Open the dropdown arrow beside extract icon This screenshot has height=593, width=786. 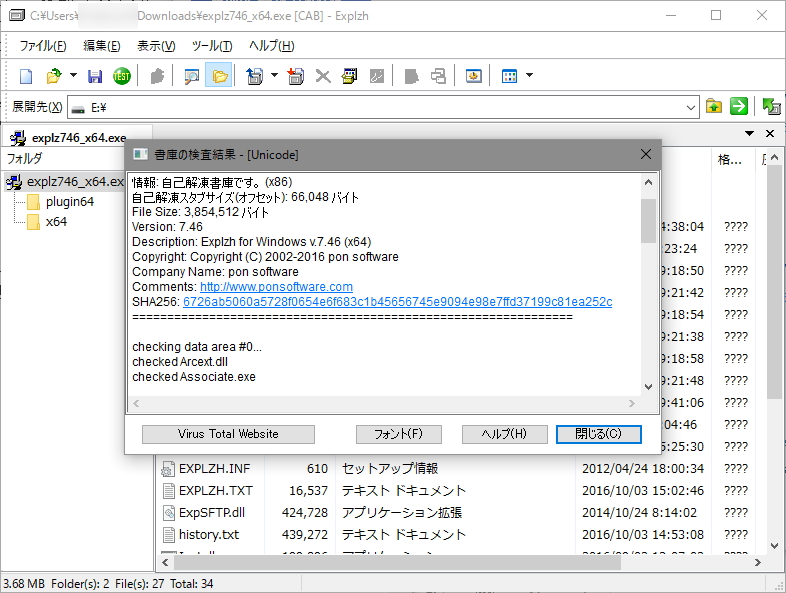click(x=274, y=76)
